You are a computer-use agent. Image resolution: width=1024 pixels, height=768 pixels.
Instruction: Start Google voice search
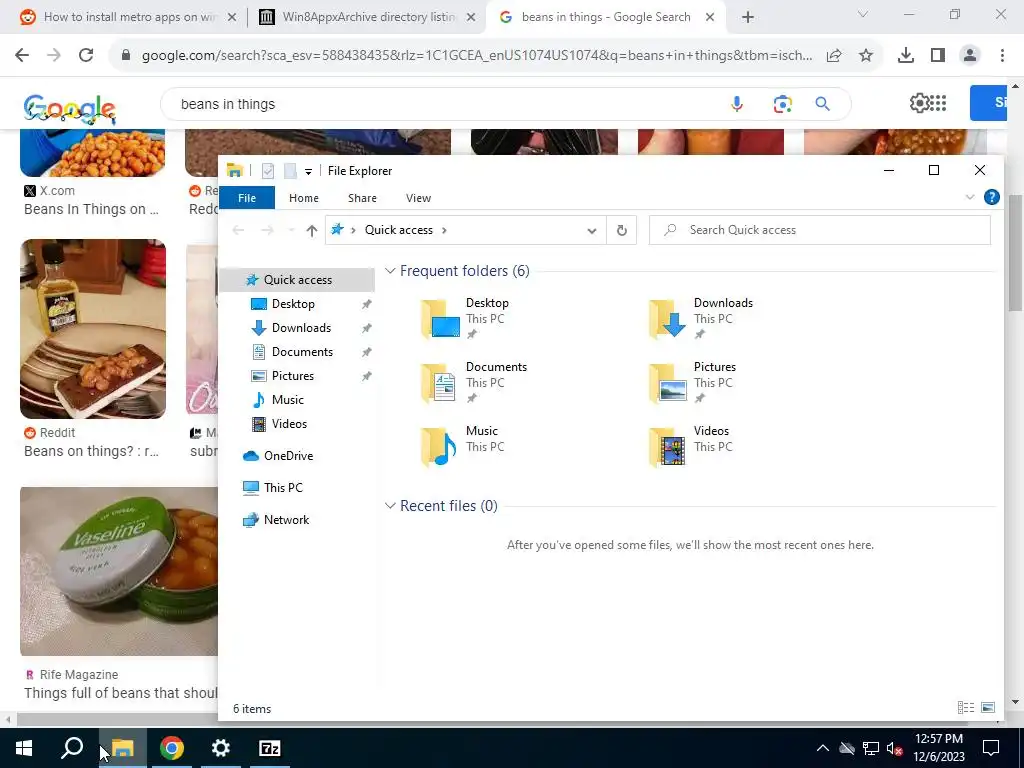pos(737,104)
